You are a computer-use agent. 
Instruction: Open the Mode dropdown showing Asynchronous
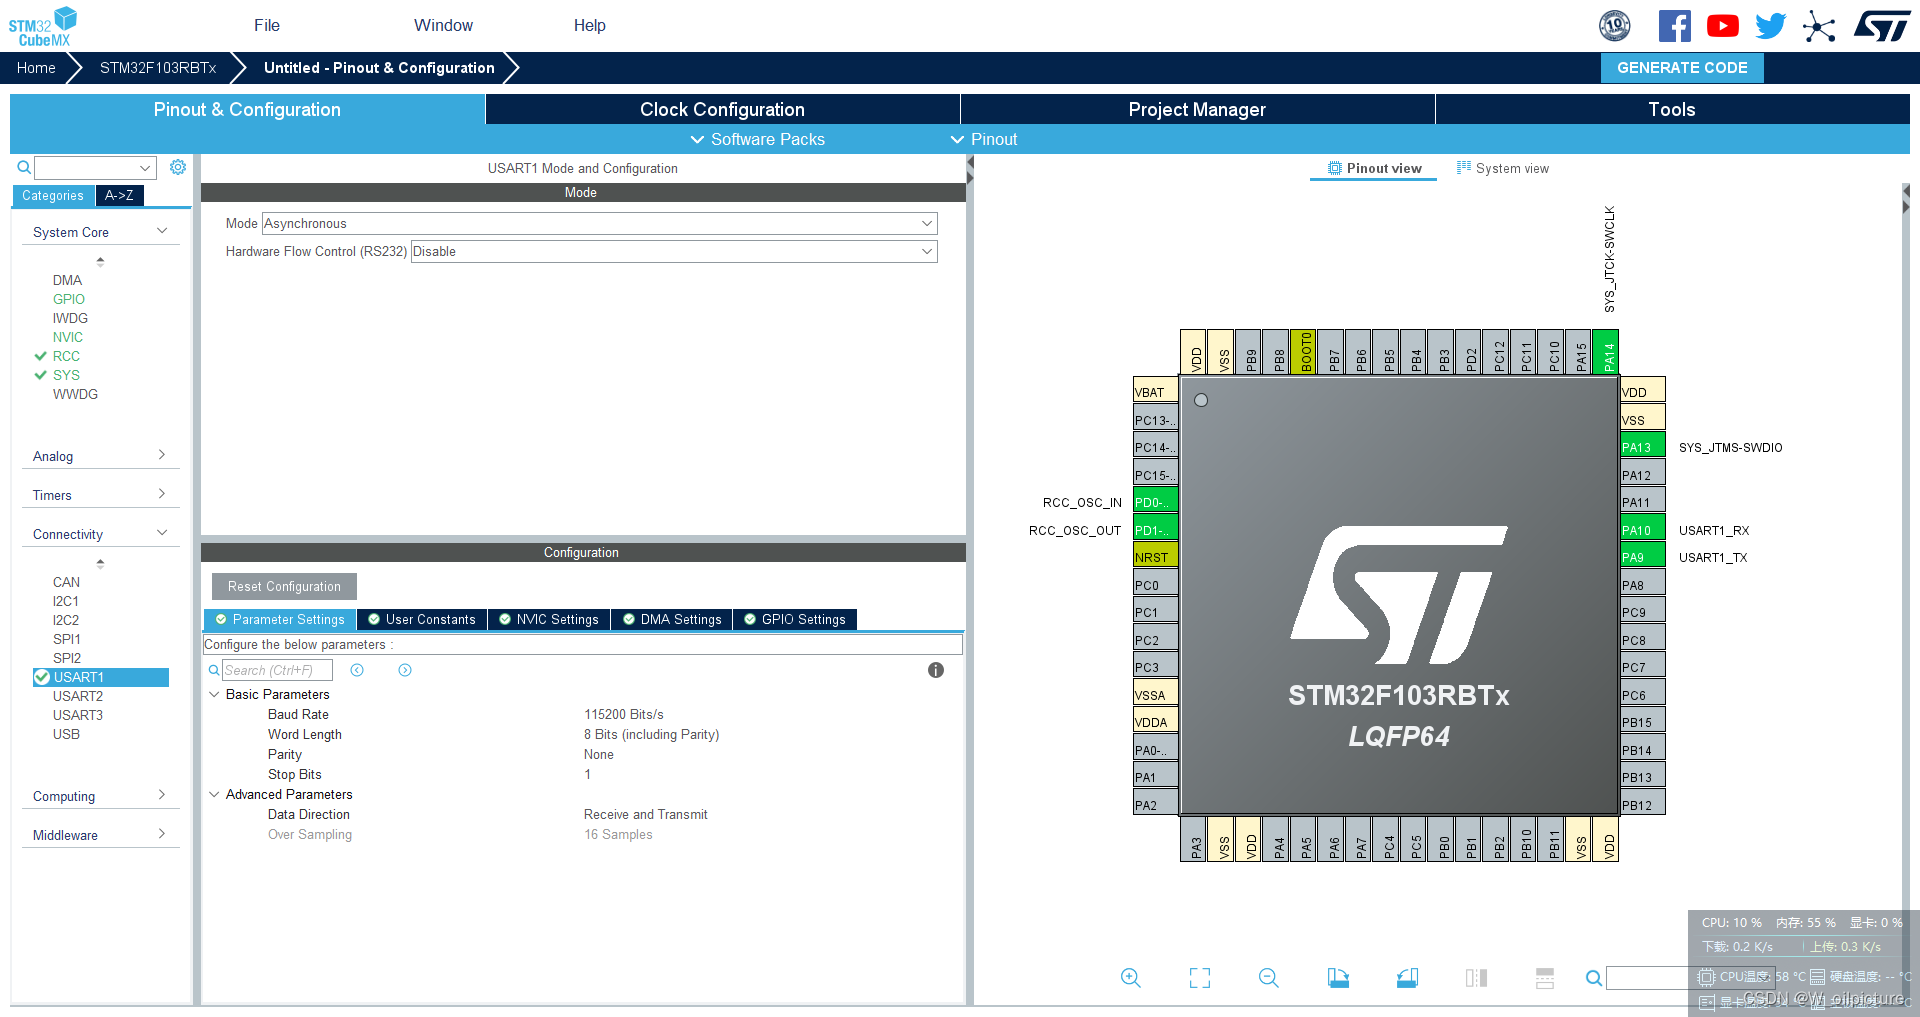(600, 223)
